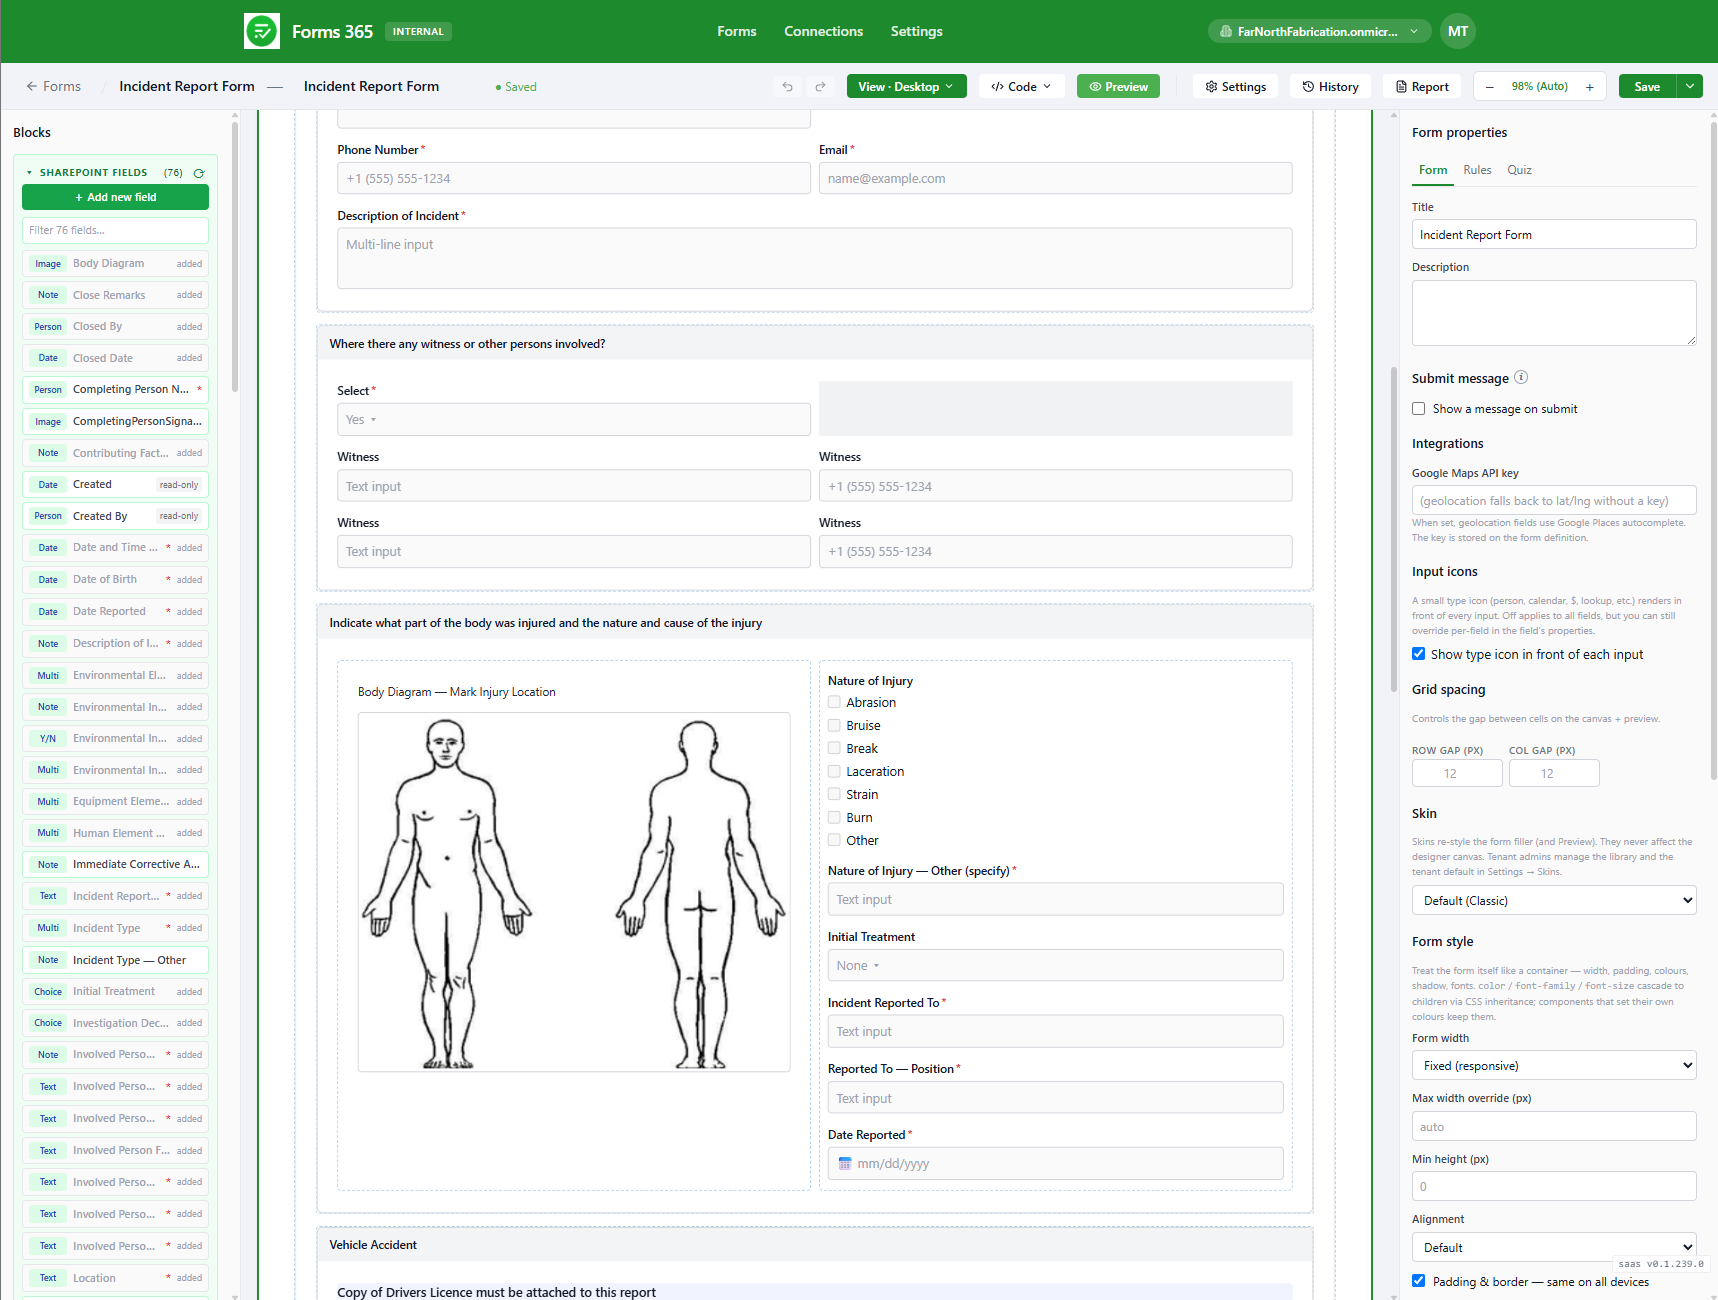
Task: Click the Form Description textarea
Action: coord(1554,313)
